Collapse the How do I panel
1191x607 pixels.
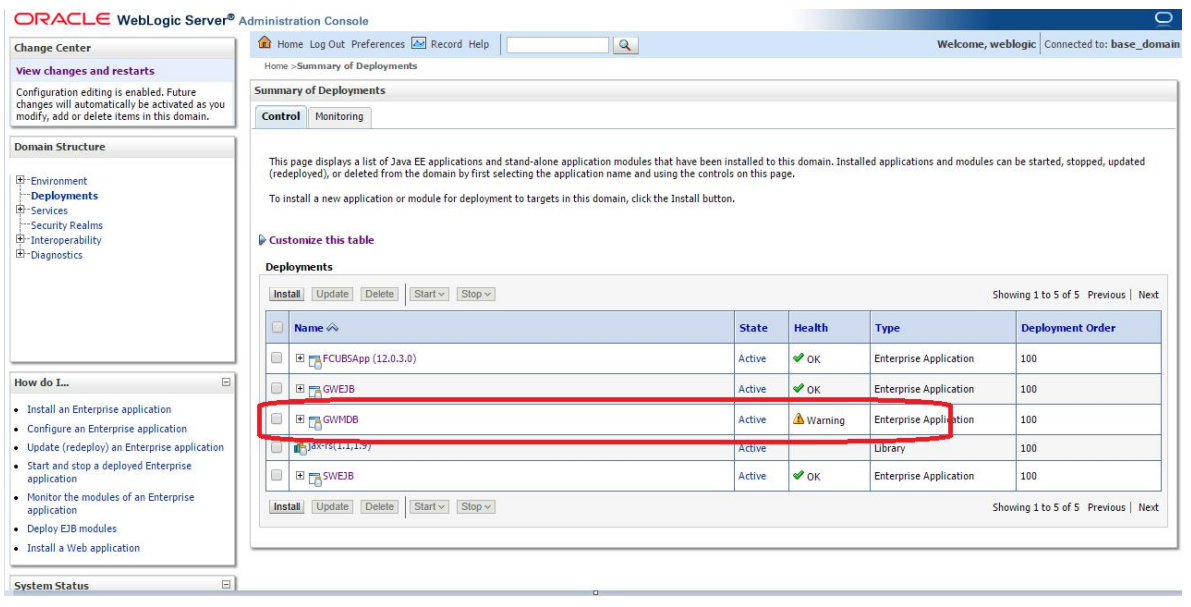point(226,382)
